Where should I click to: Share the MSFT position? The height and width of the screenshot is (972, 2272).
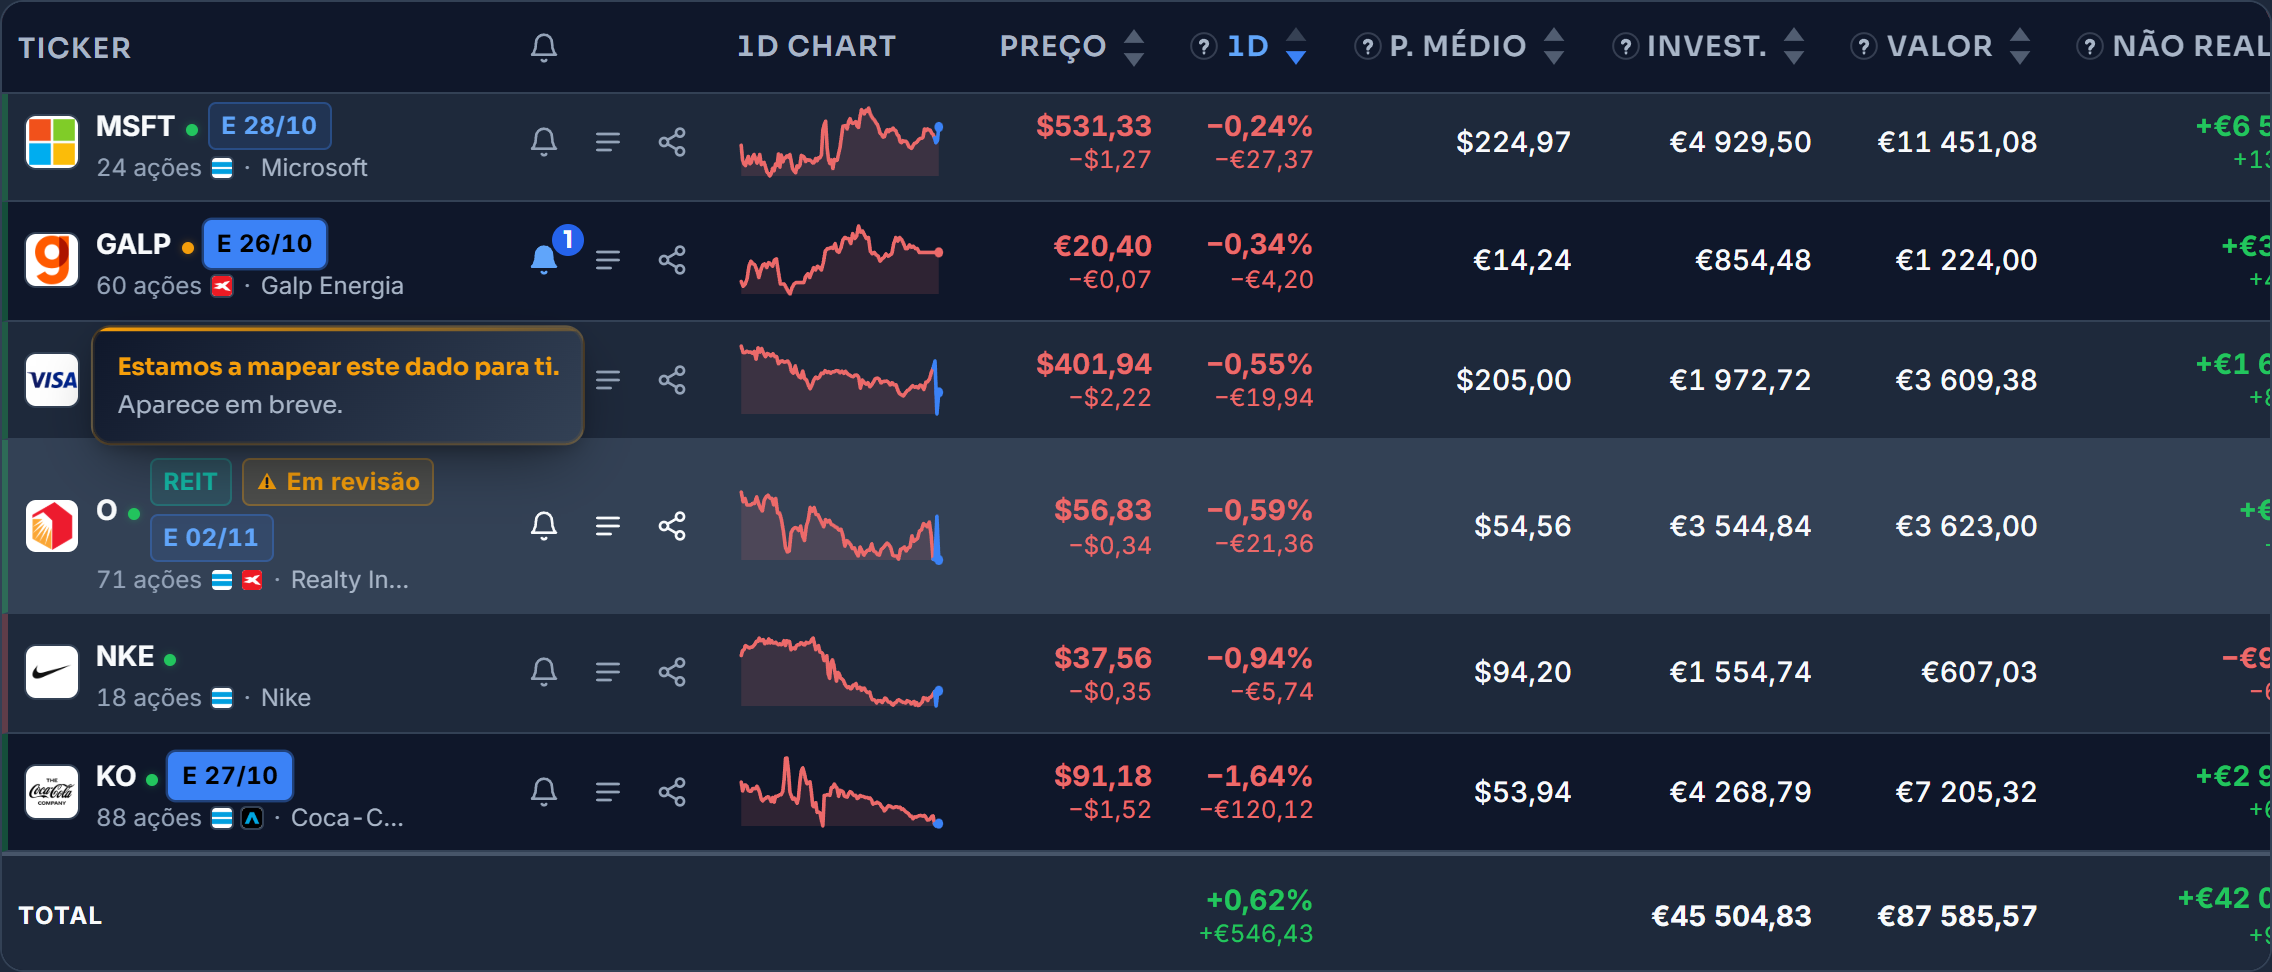(672, 142)
